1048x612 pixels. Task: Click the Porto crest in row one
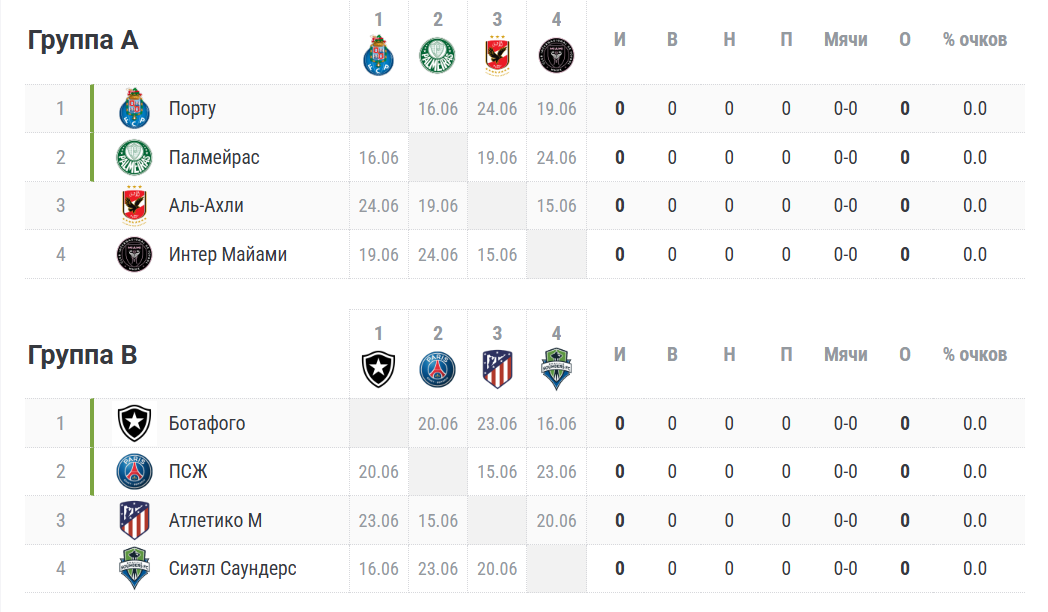click(x=134, y=108)
